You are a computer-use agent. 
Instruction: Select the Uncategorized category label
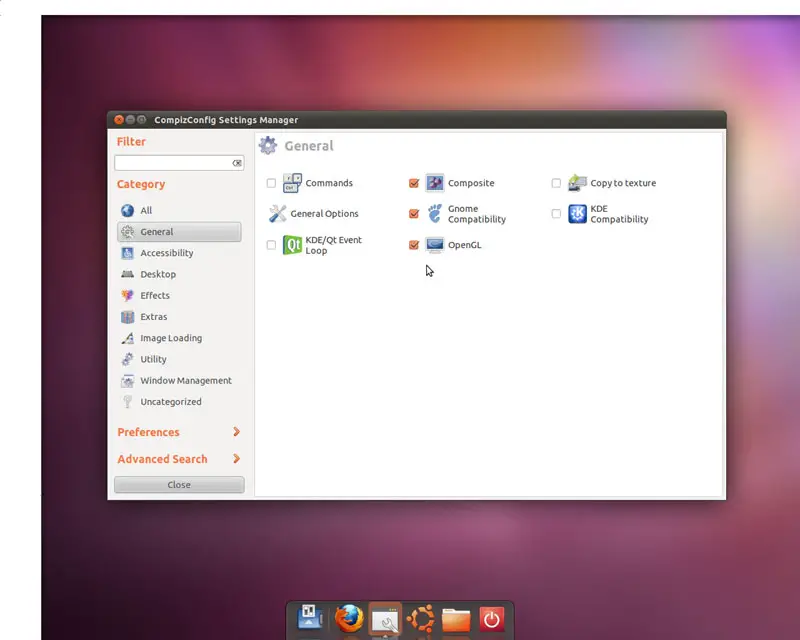click(x=171, y=402)
